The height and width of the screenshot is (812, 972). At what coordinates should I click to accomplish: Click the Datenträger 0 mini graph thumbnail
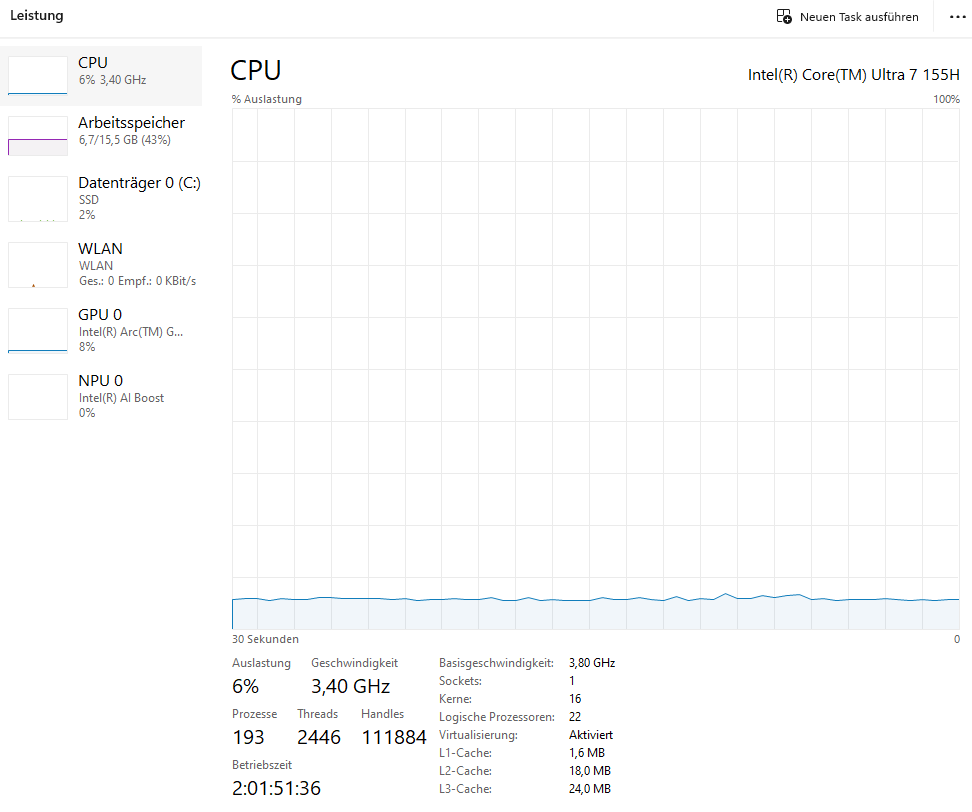[38, 199]
